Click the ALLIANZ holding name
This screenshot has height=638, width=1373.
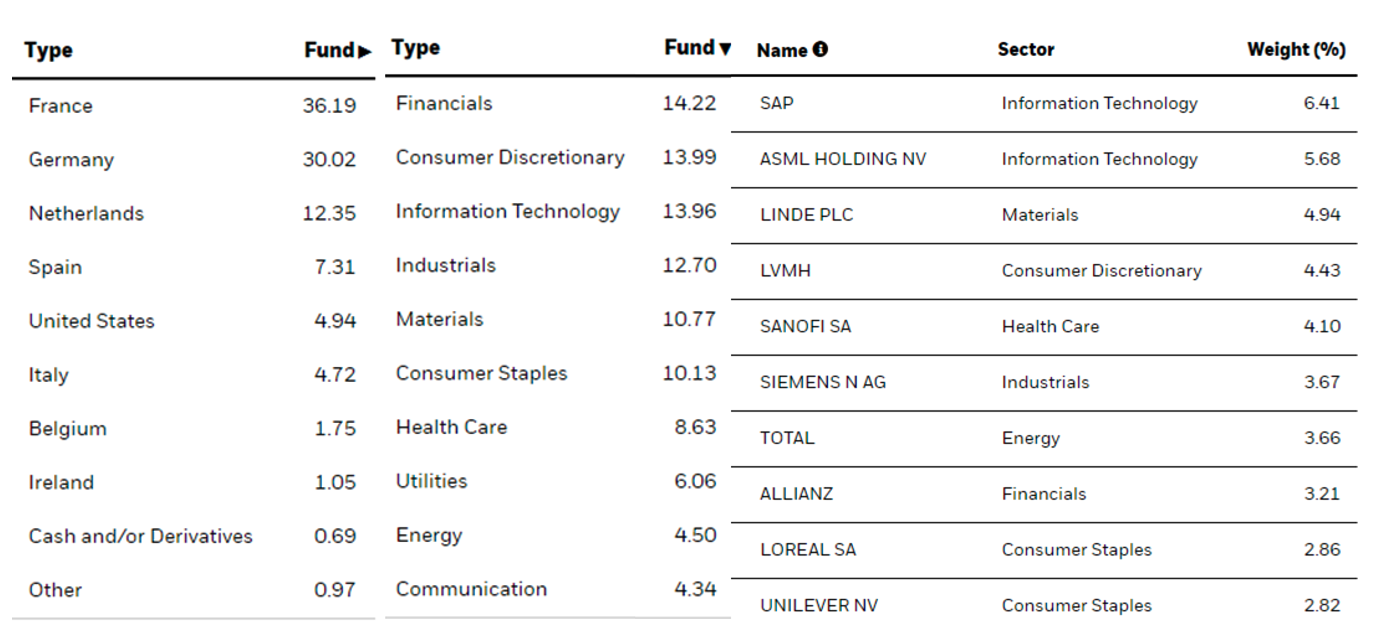tap(796, 494)
